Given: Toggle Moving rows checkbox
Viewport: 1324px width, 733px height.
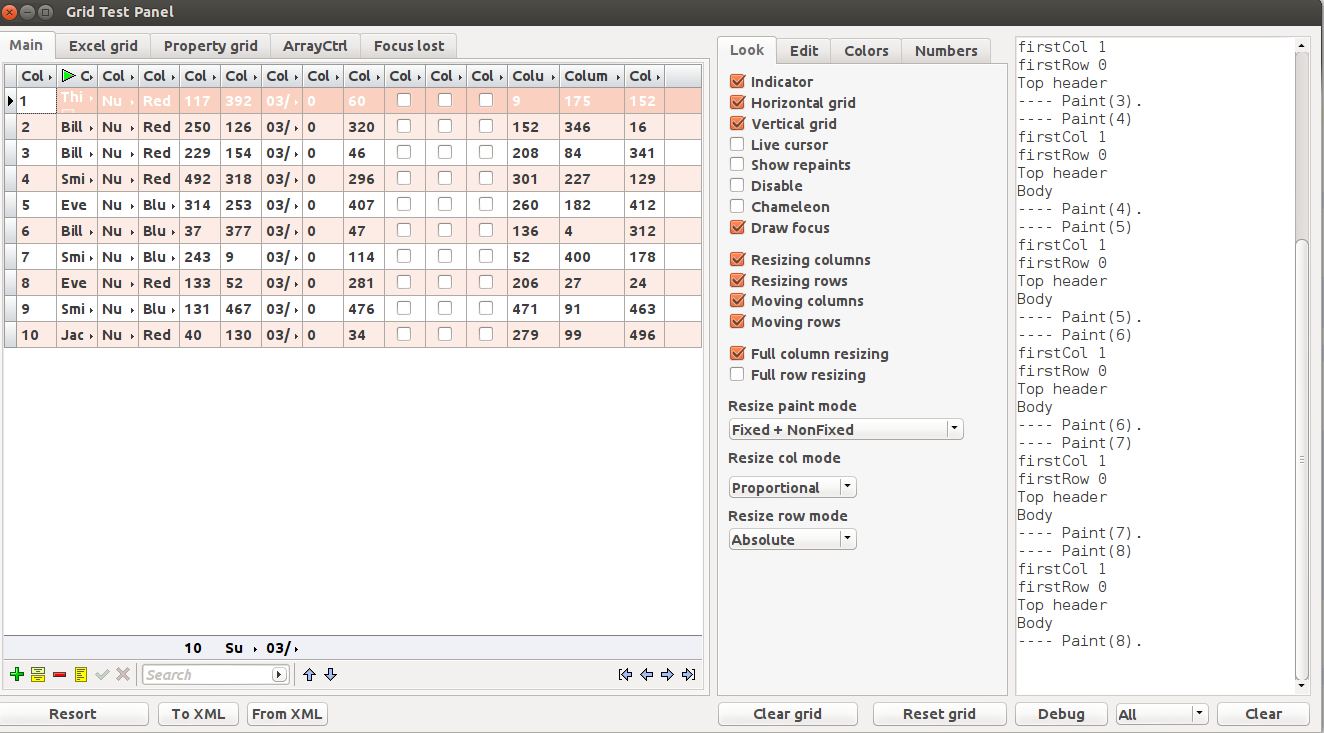Looking at the screenshot, I should pyautogui.click(x=738, y=322).
